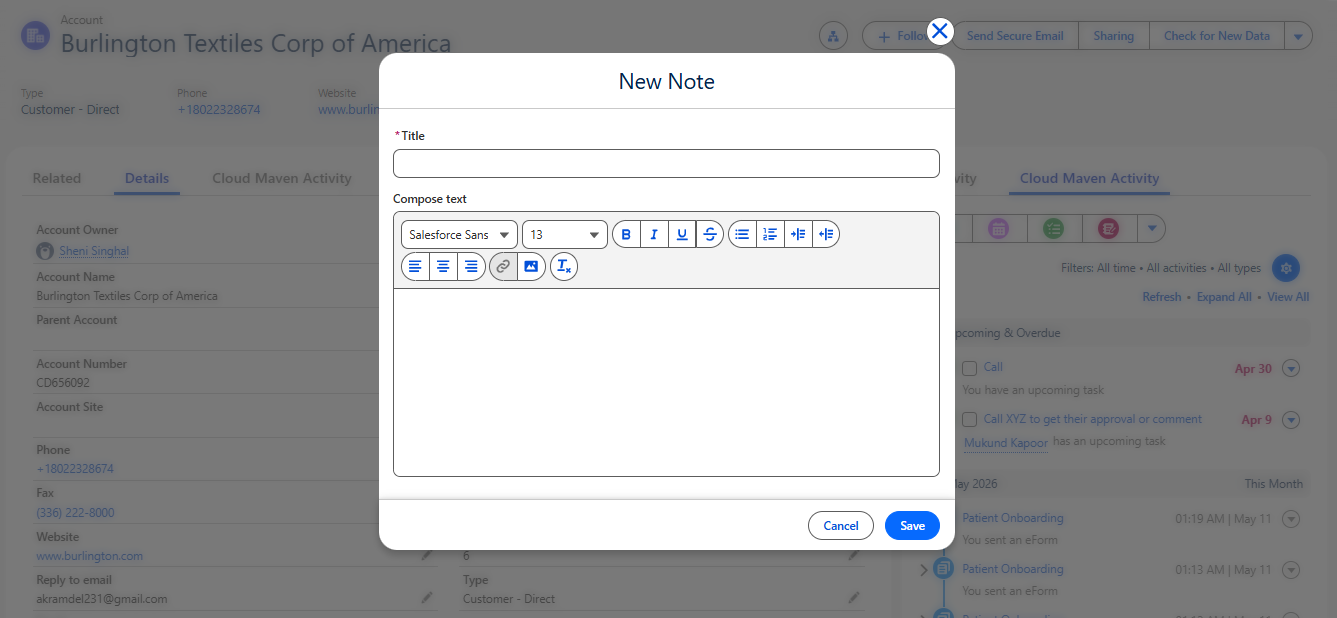Align note text right
Viewport: 1337px width, 618px height.
(471, 267)
